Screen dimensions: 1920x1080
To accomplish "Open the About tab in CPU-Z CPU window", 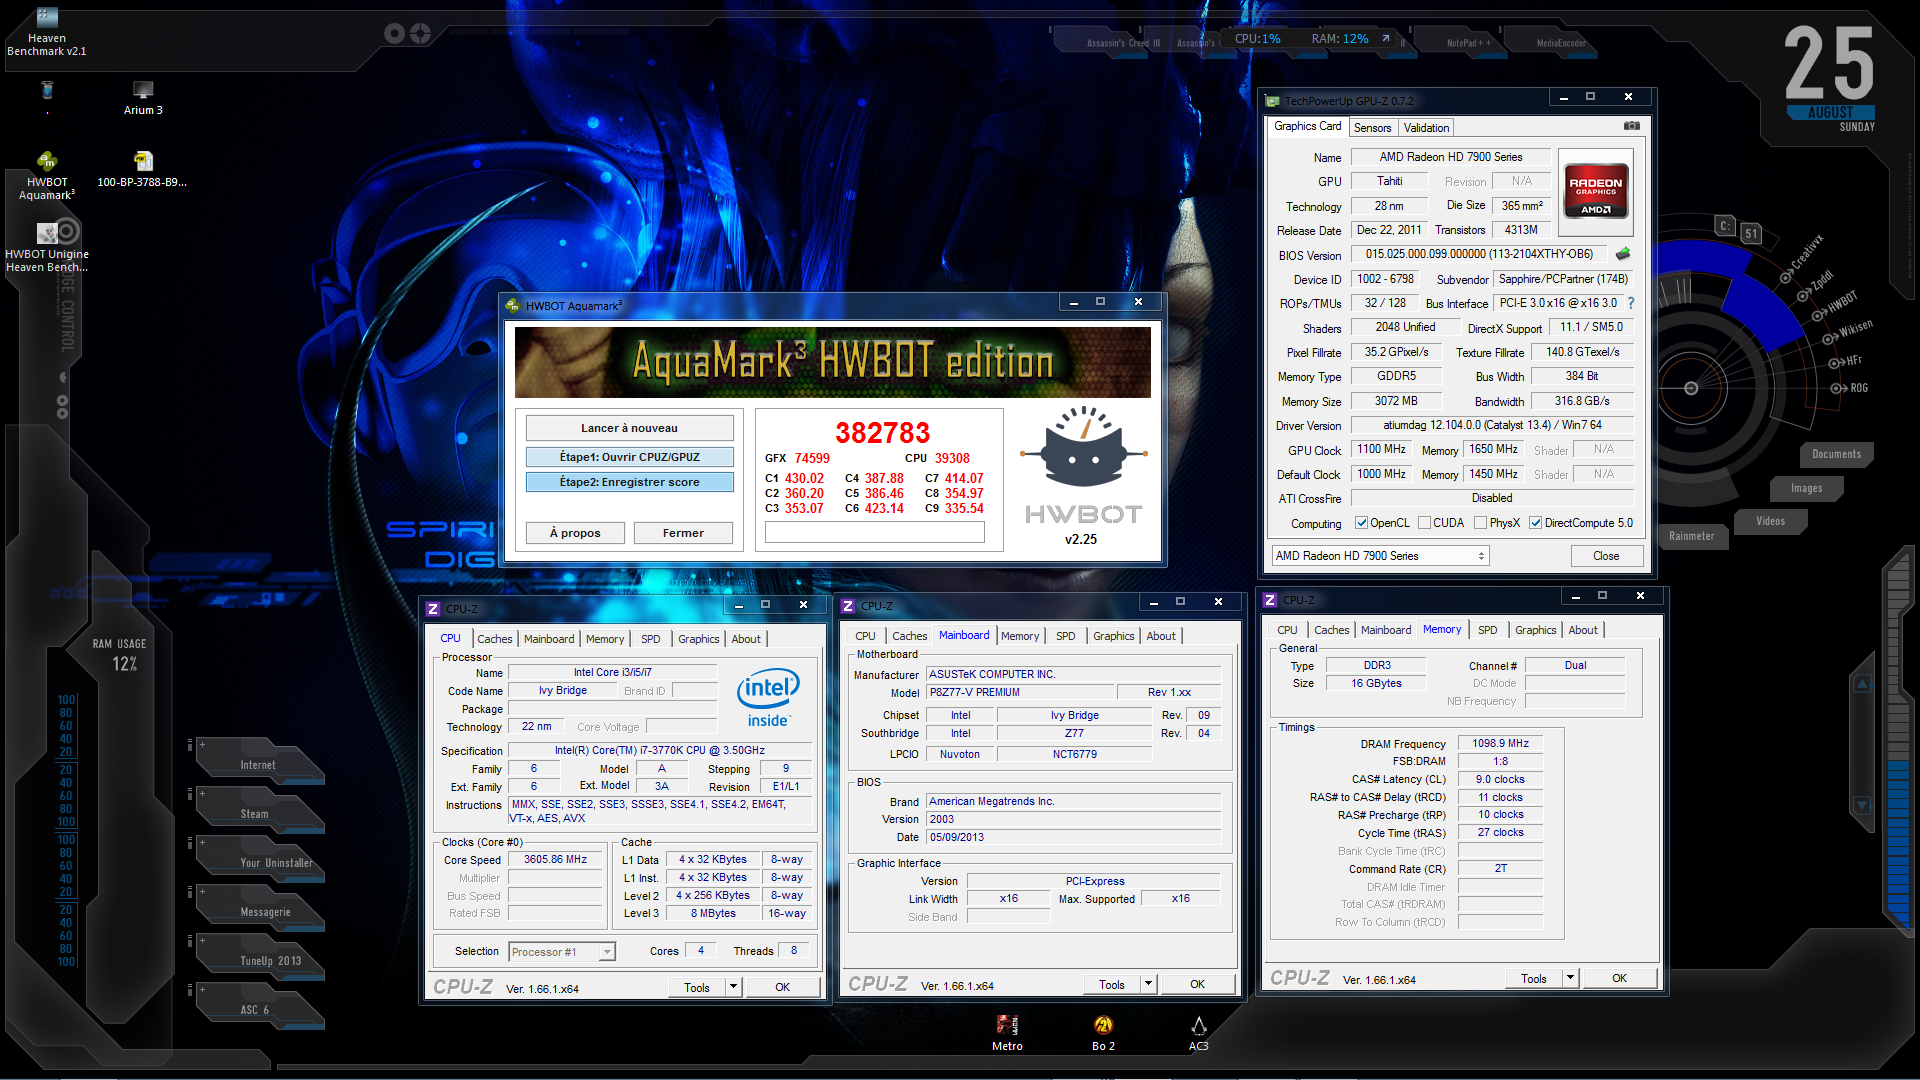I will point(746,639).
